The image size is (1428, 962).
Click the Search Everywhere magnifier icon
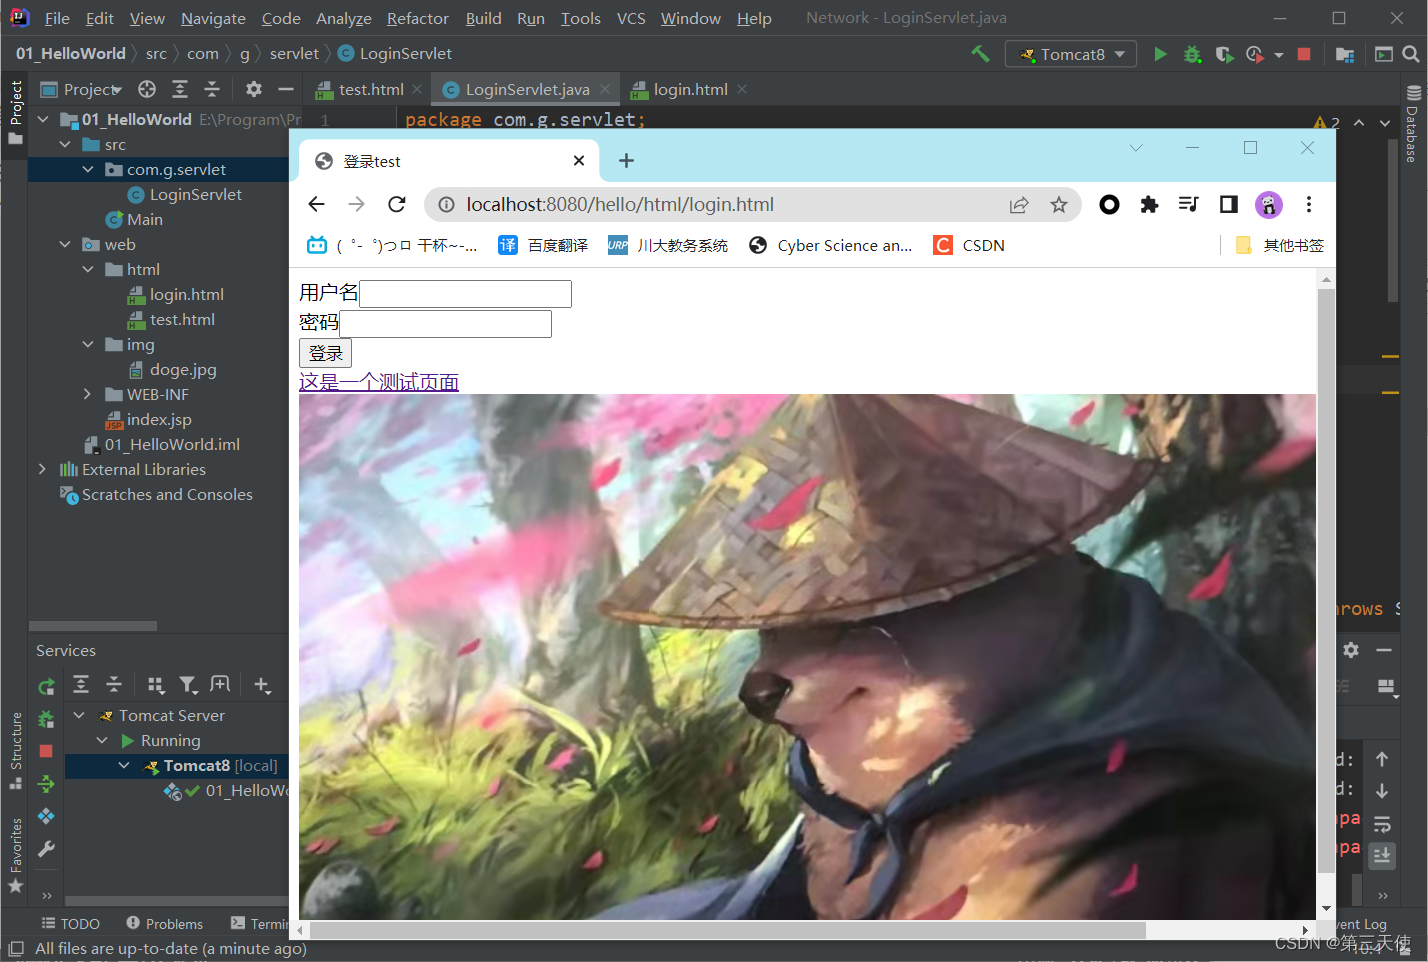pos(1411,54)
